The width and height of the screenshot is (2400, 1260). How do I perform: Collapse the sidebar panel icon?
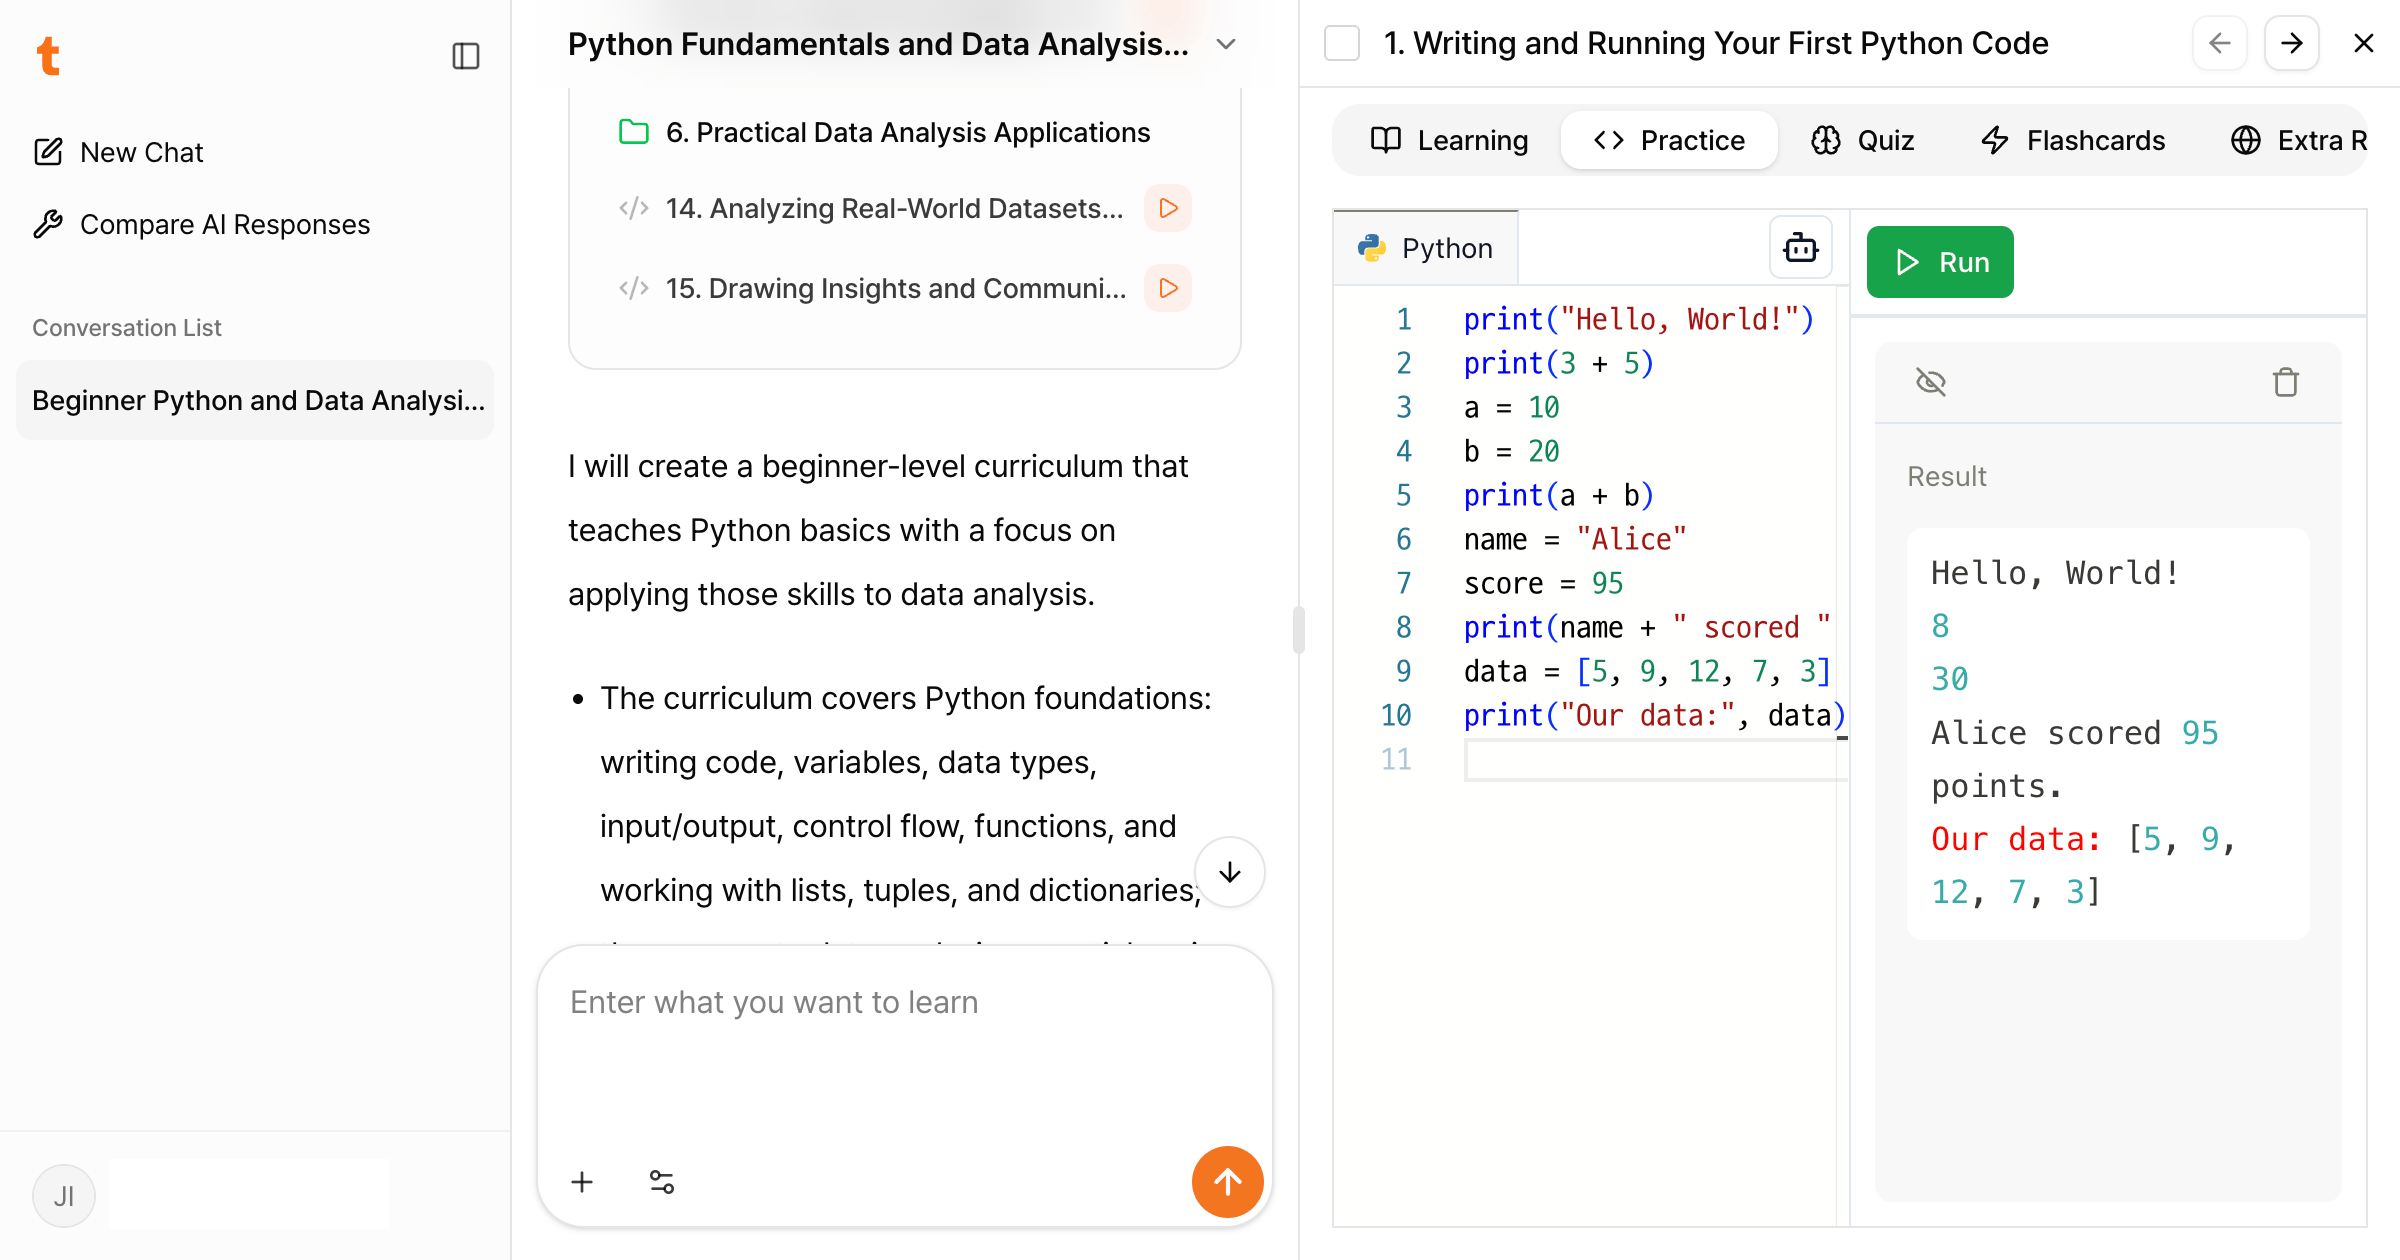coord(466,56)
